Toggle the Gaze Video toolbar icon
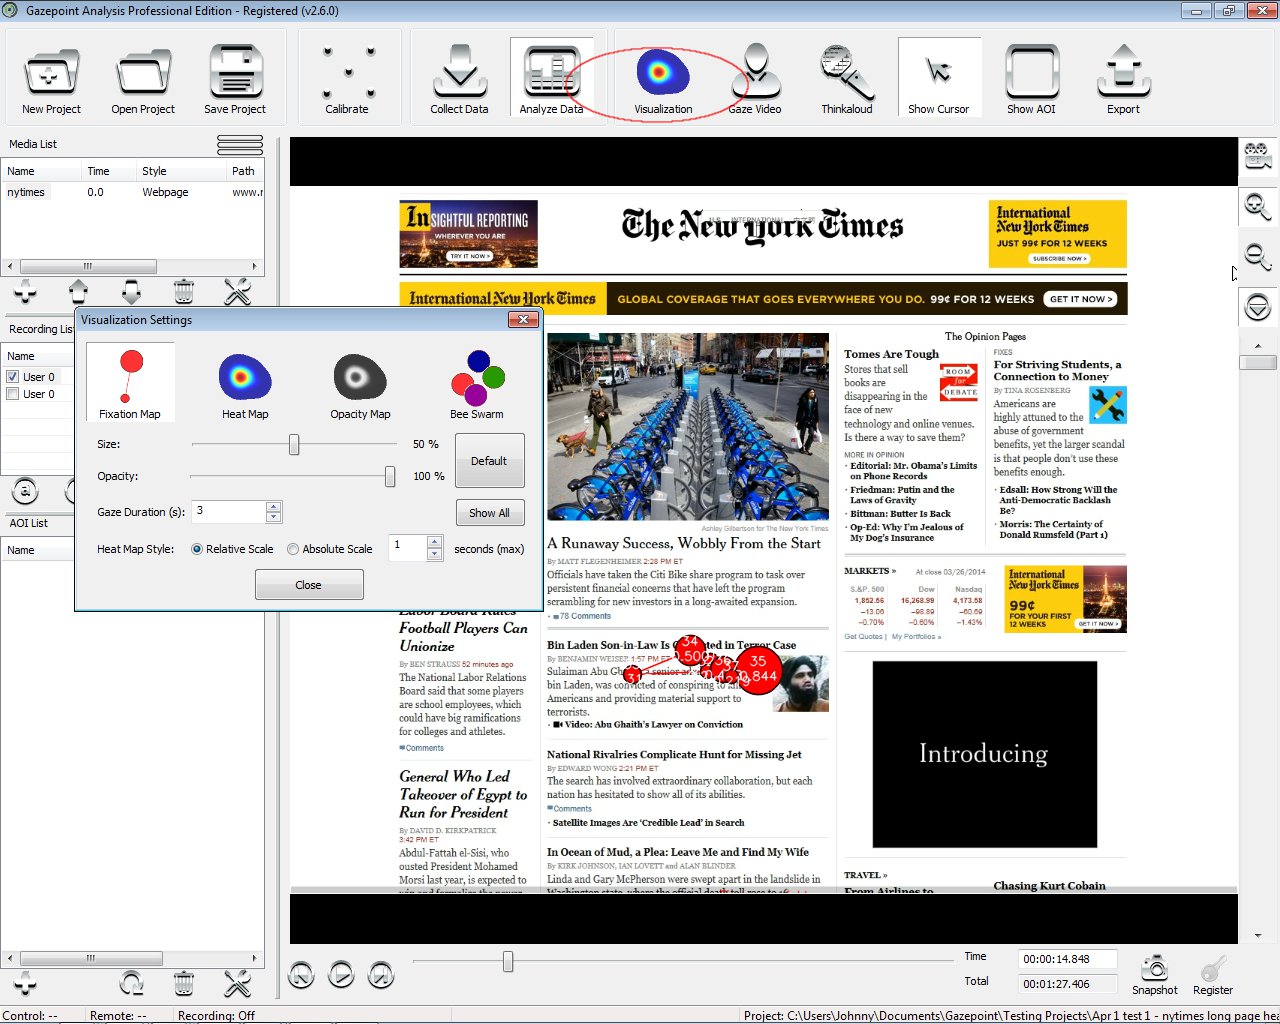This screenshot has width=1280, height=1024. pos(755,78)
